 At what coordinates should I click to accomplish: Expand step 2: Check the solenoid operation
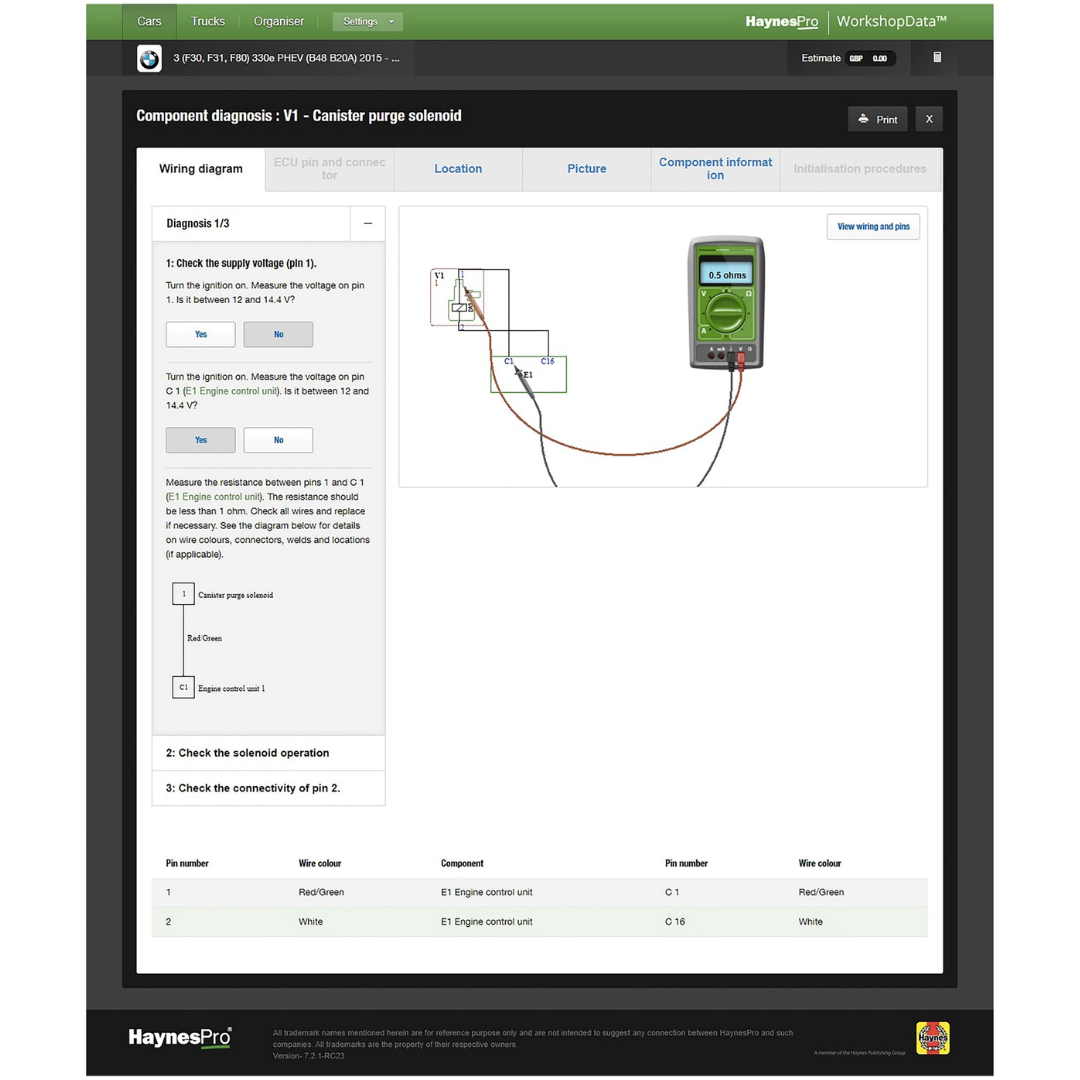coord(269,753)
